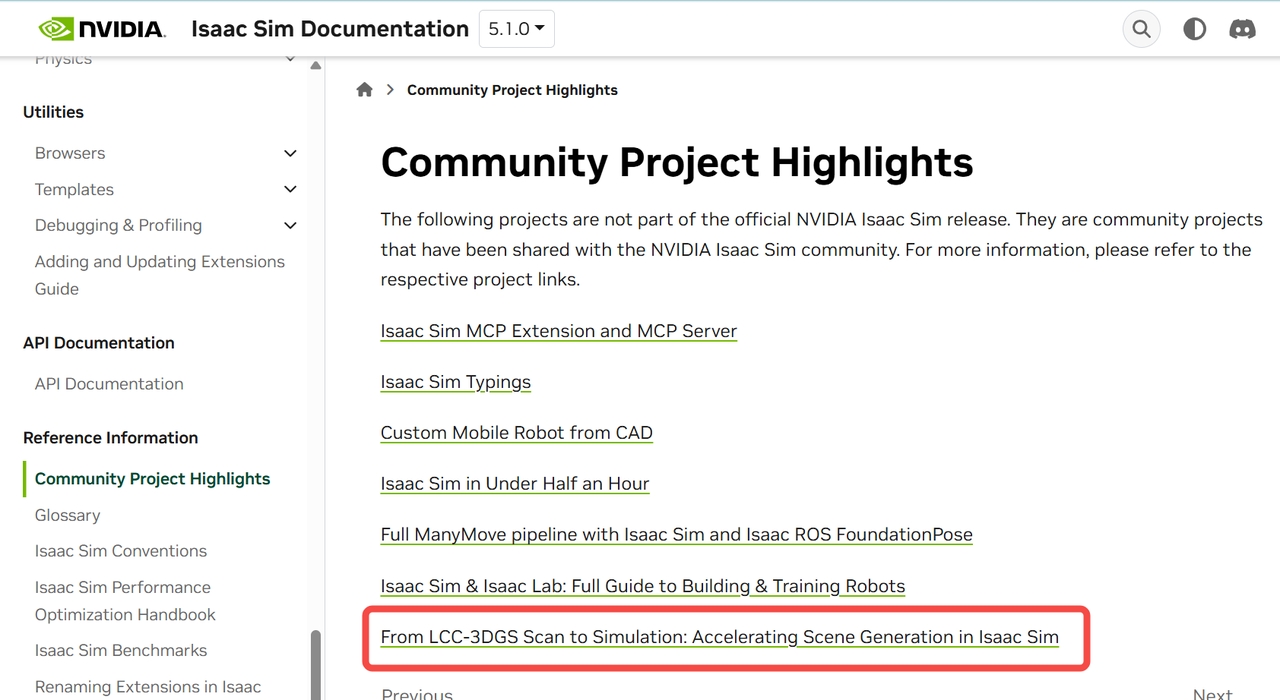Open Isaac Sim Benchmarks sidebar link
The height and width of the screenshot is (700, 1280).
(121, 650)
